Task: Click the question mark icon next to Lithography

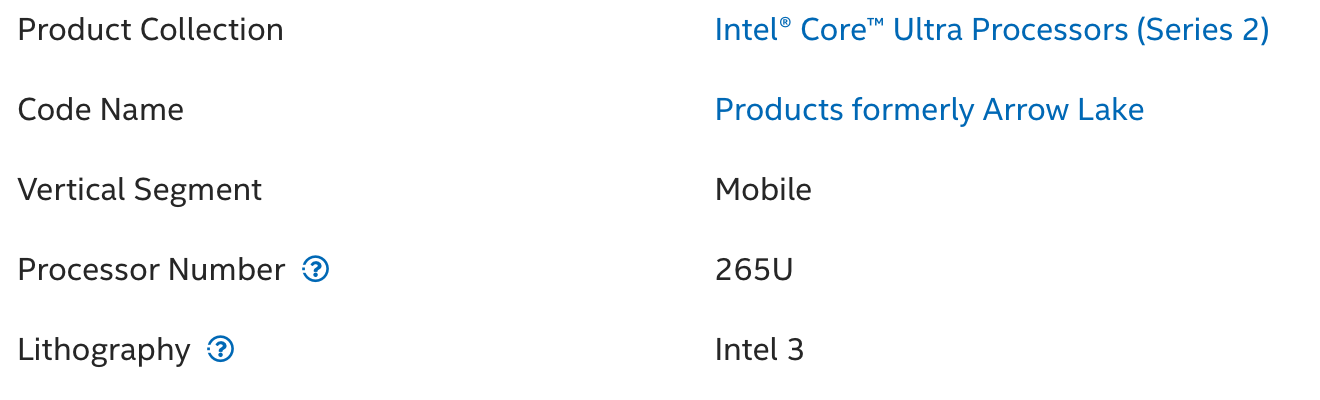Action: [221, 349]
